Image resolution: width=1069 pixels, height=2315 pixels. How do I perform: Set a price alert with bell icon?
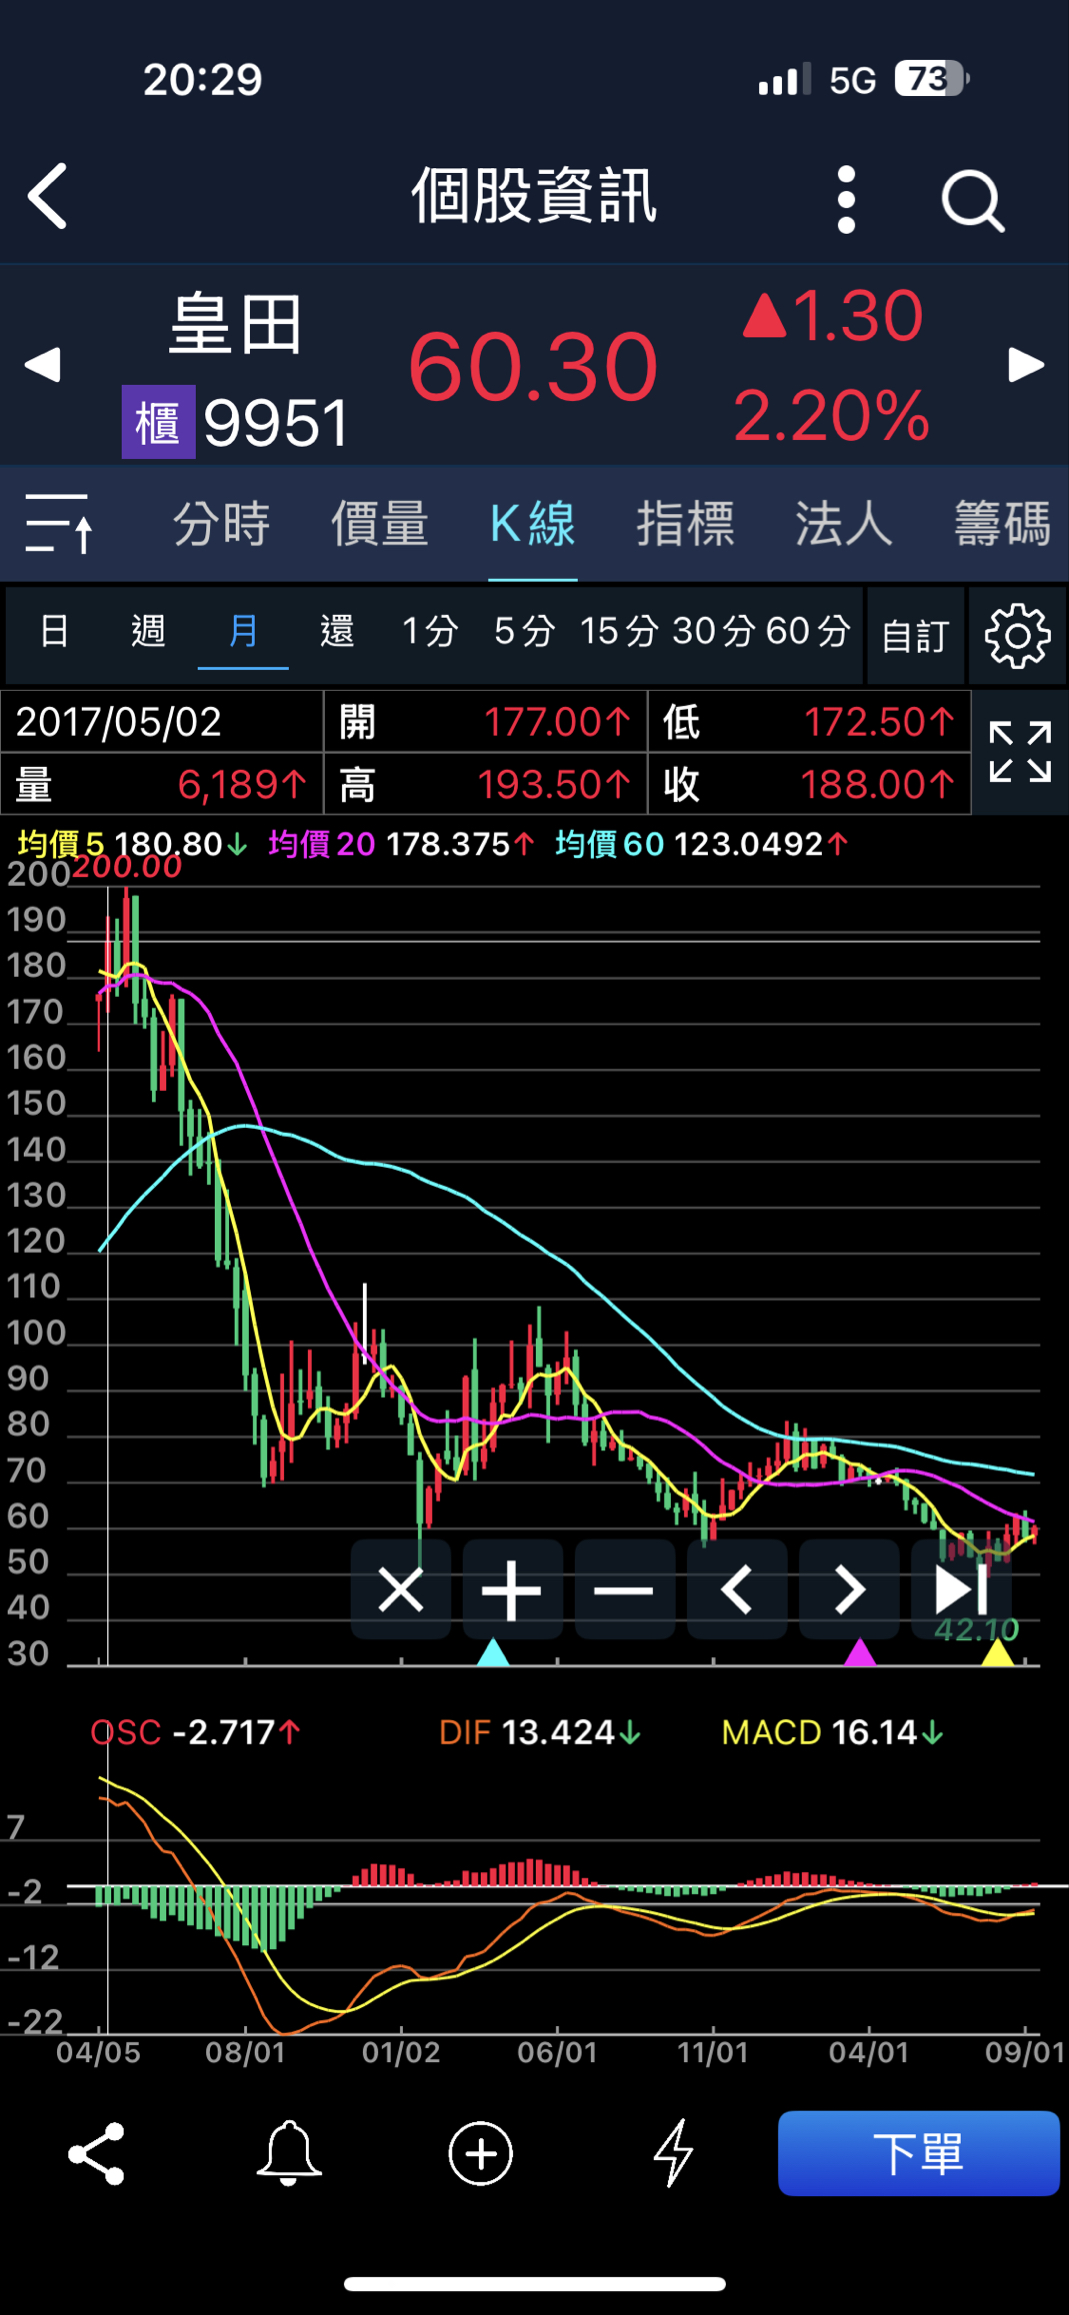coord(289,2153)
